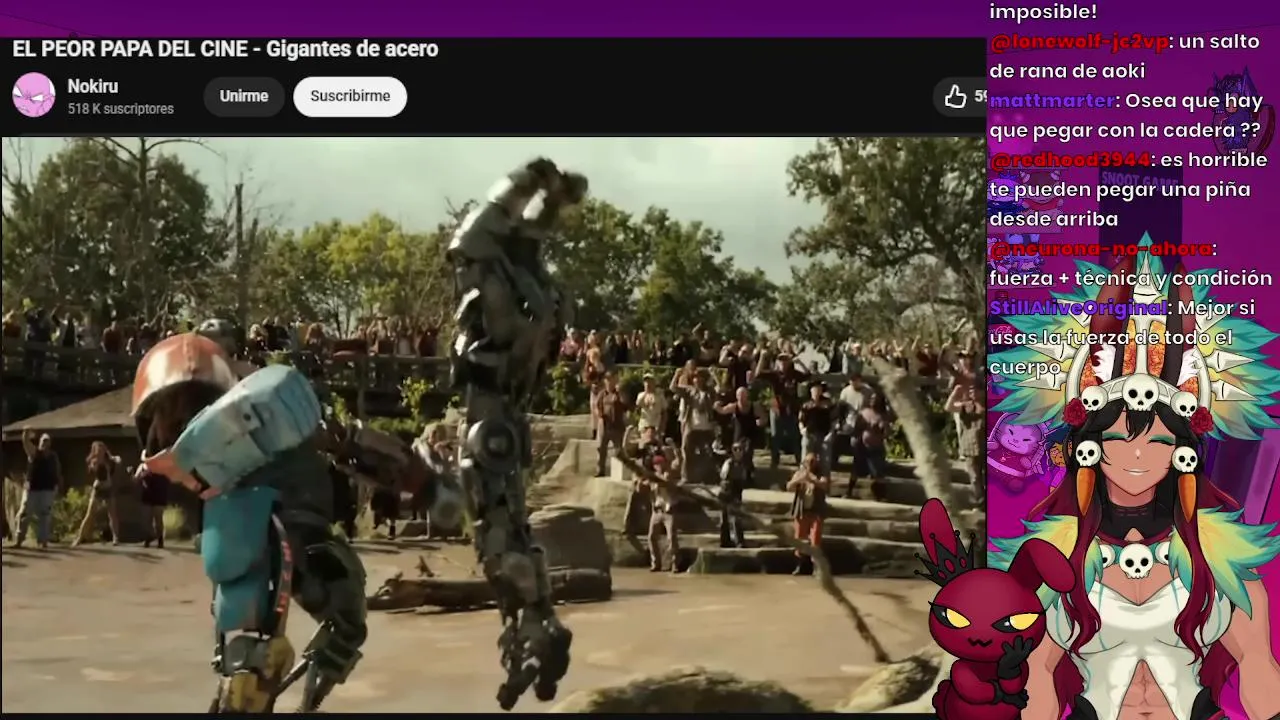Viewport: 1280px width, 720px height.
Task: Click username mattmarter in chat
Action: point(1052,101)
